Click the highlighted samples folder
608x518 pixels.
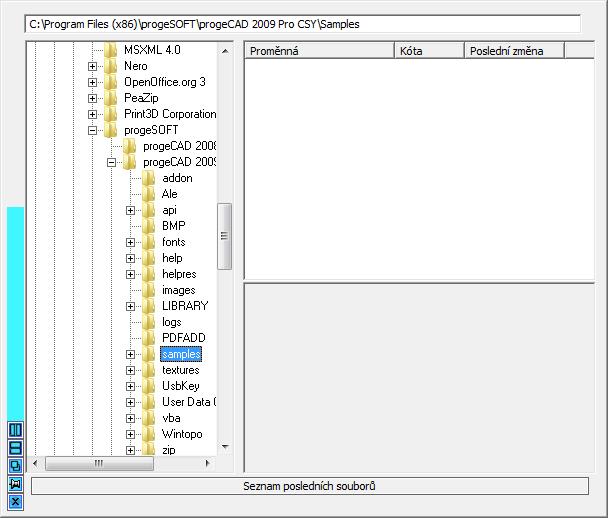[x=181, y=354]
